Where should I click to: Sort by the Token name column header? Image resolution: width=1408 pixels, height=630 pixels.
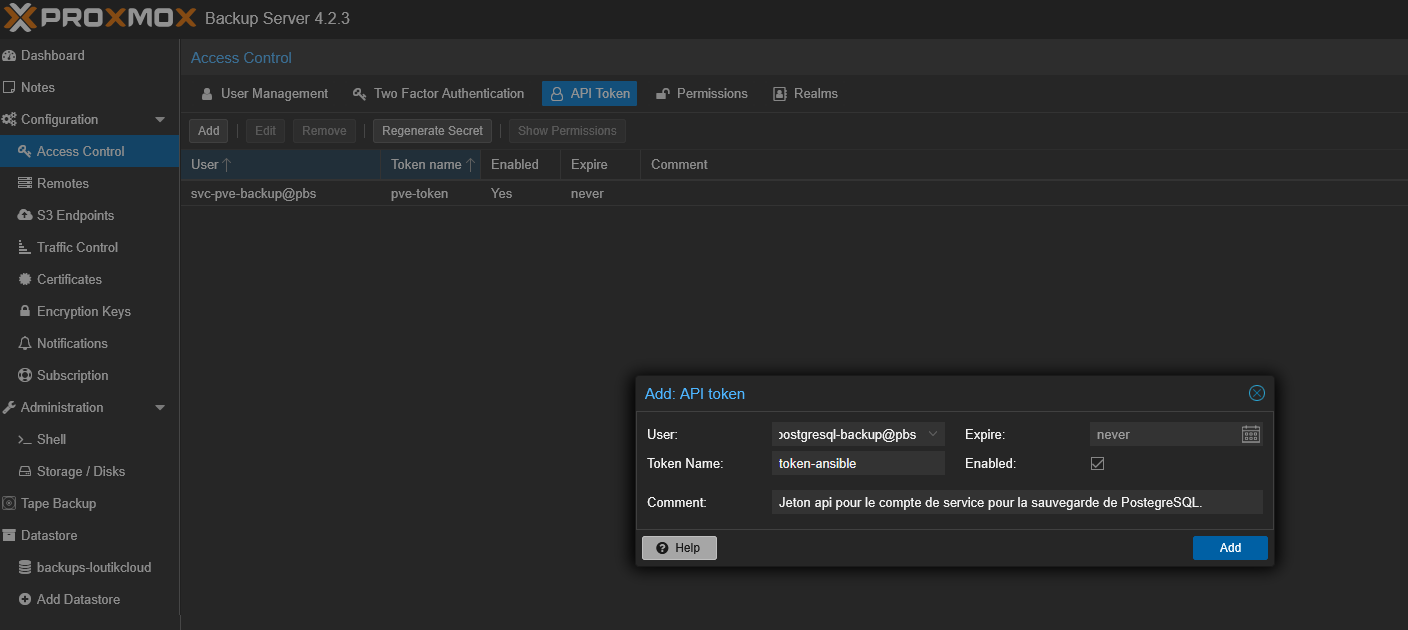coord(430,164)
